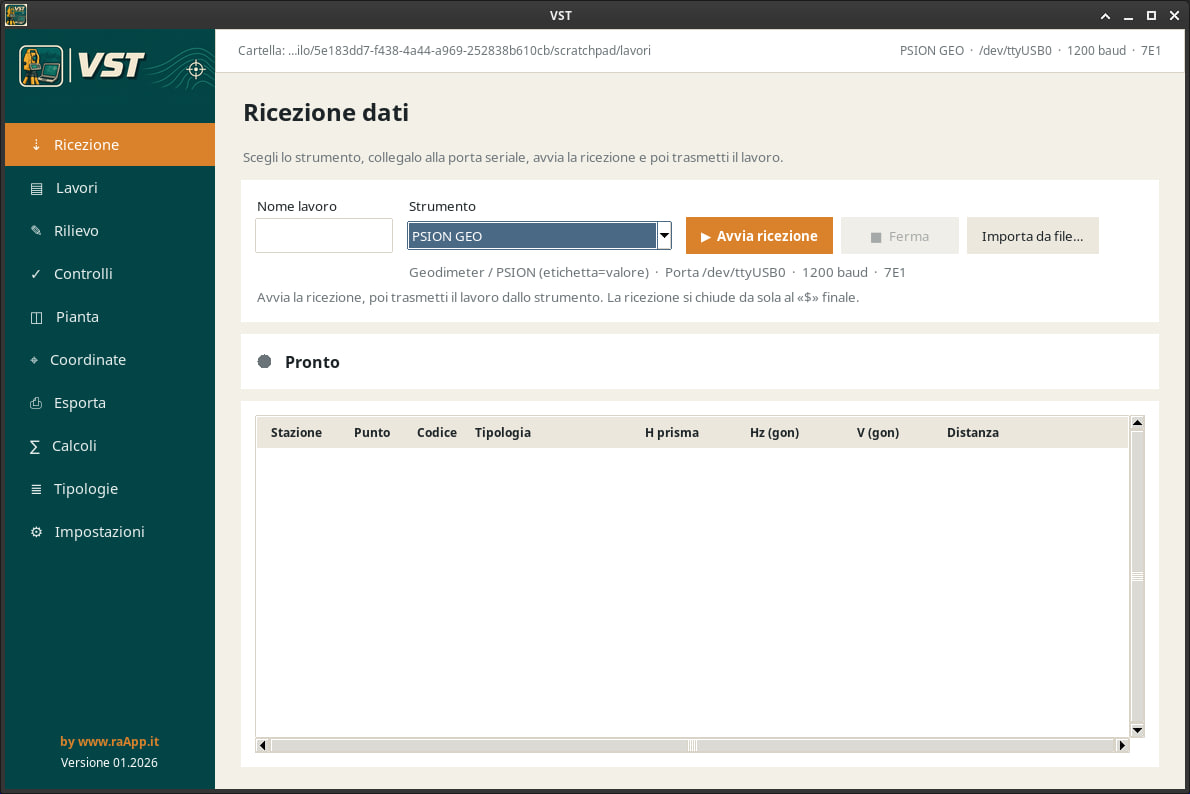Screen dimensions: 1190x794
Task: Click the Pronto status indicator dot
Action: pyautogui.click(x=264, y=361)
